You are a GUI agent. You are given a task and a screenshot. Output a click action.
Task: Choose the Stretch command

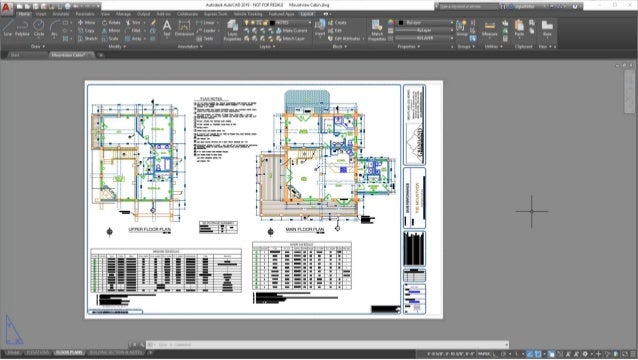coord(87,39)
